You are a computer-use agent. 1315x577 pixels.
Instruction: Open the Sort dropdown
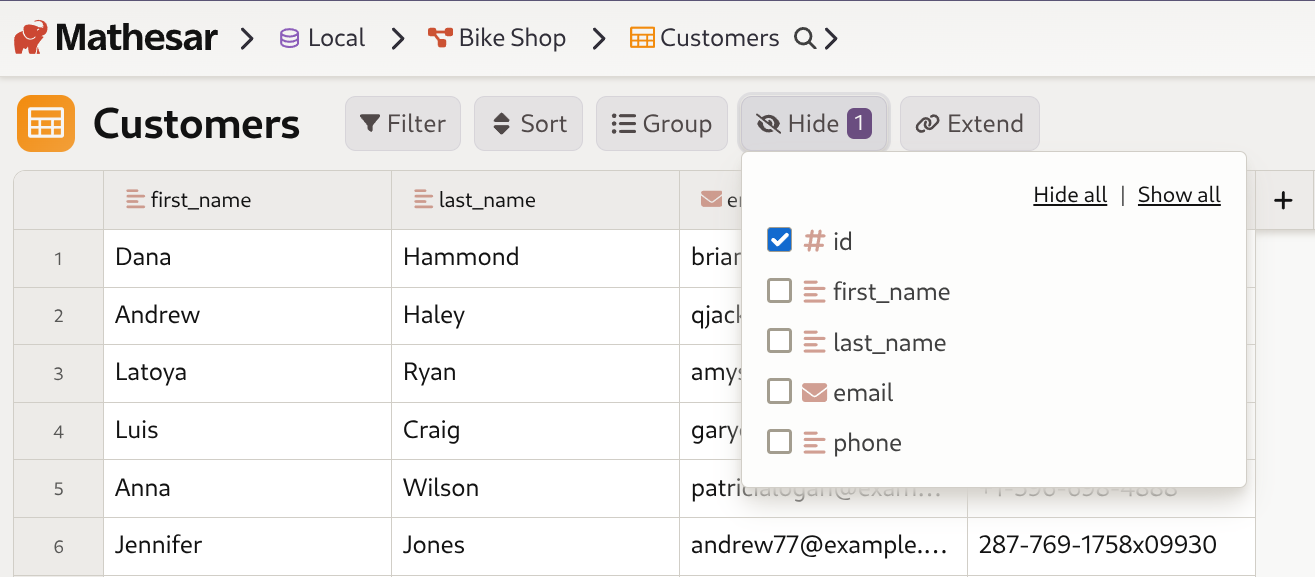(x=528, y=123)
